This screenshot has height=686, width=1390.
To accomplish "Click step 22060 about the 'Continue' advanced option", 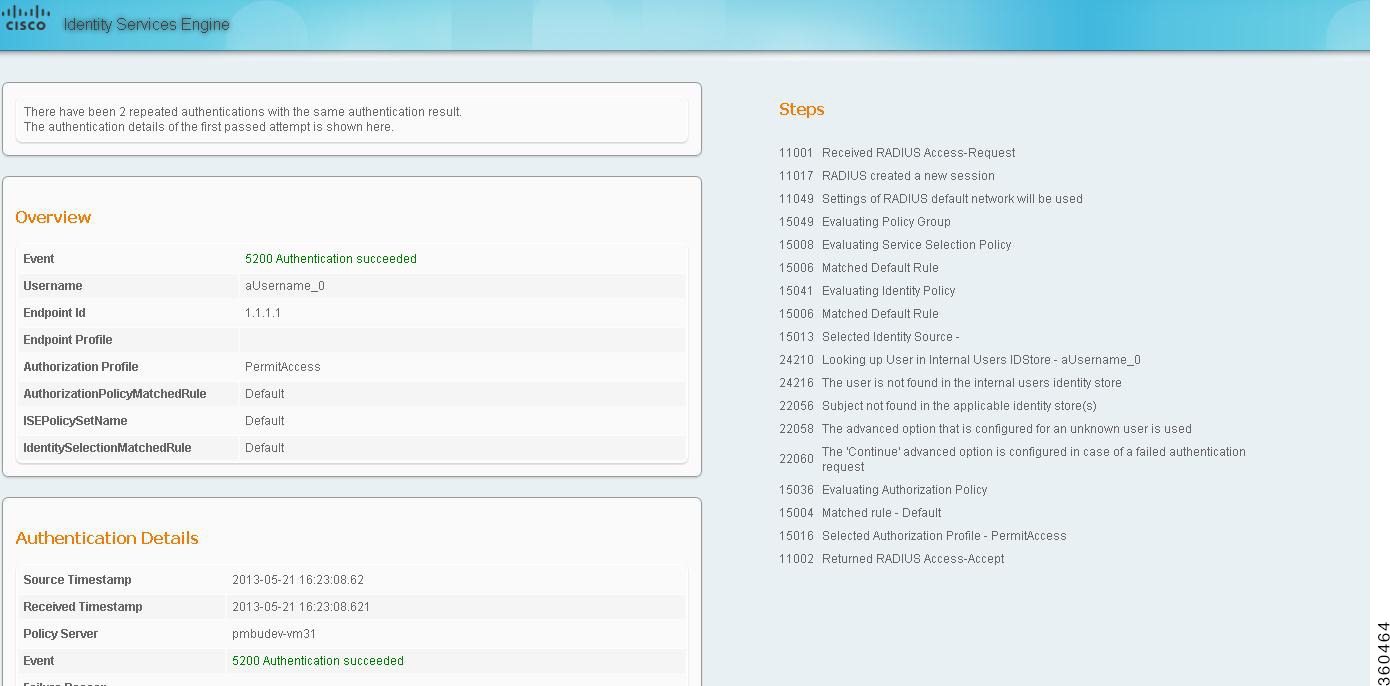I will coord(1012,459).
